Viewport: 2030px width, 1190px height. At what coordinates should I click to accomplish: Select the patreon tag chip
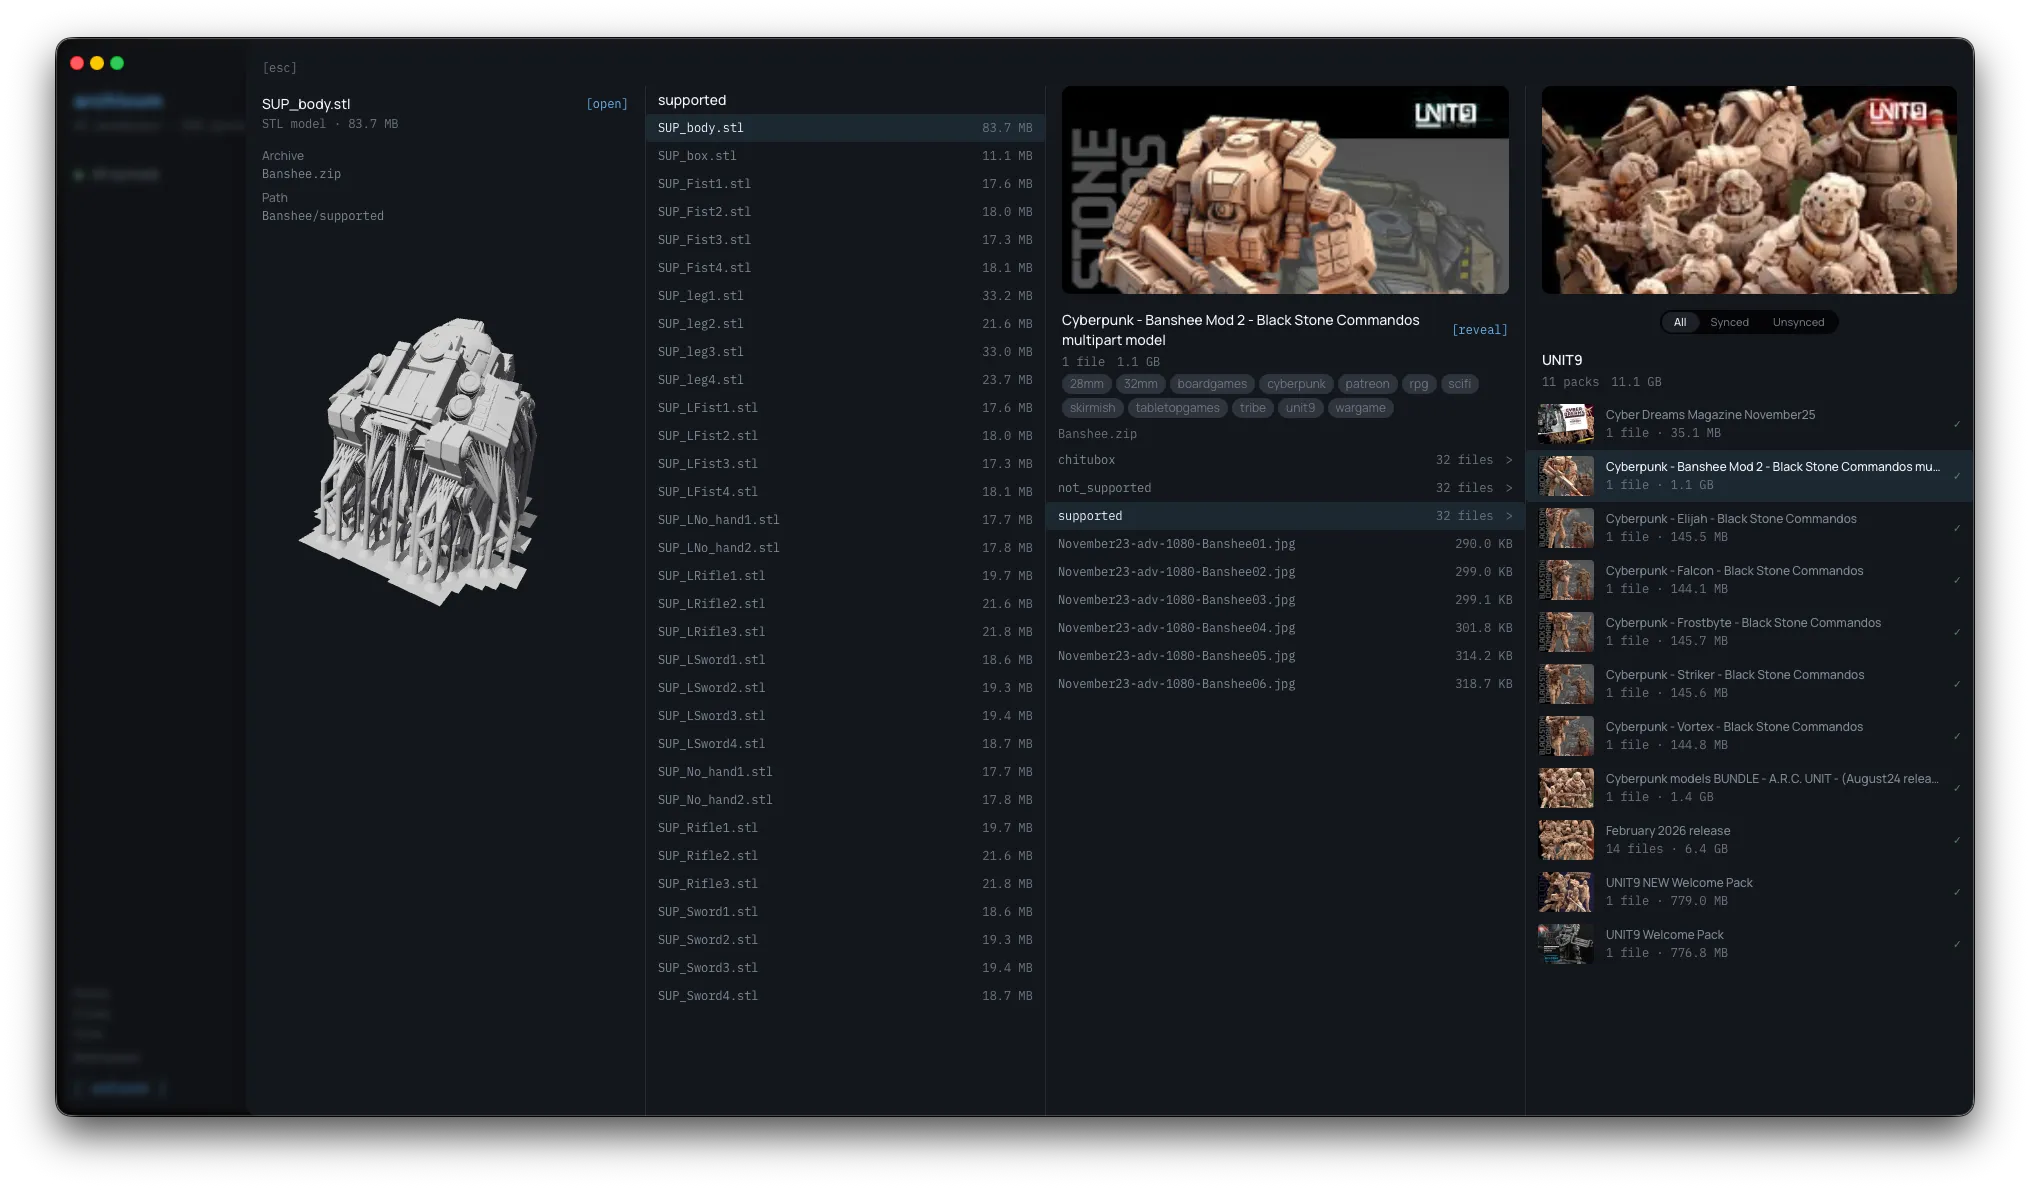coord(1367,384)
